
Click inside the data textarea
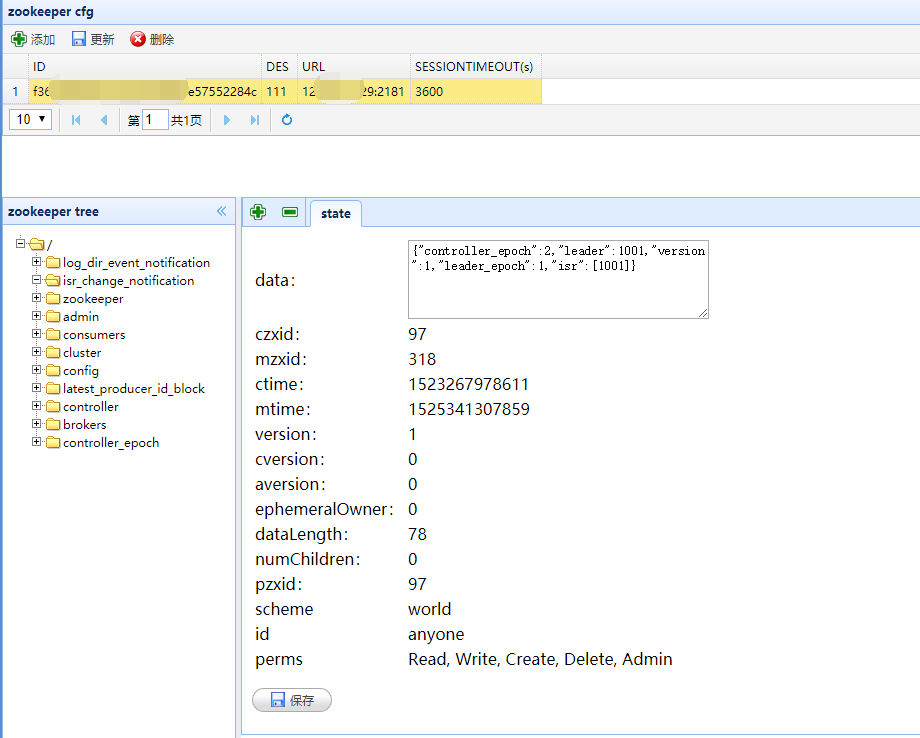point(558,279)
